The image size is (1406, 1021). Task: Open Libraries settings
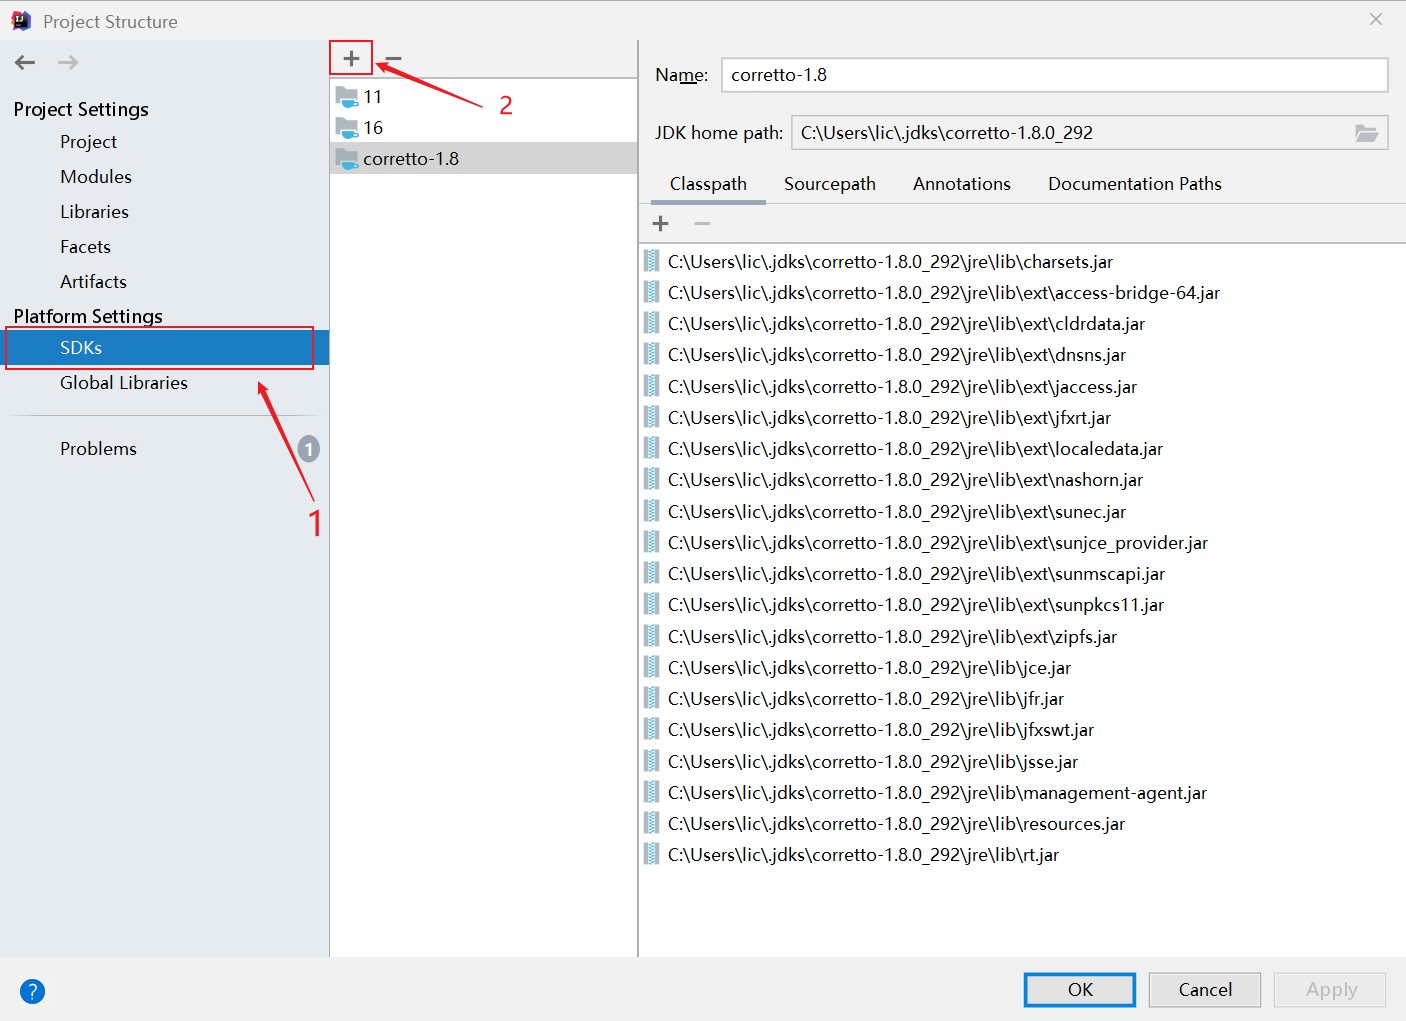point(94,212)
